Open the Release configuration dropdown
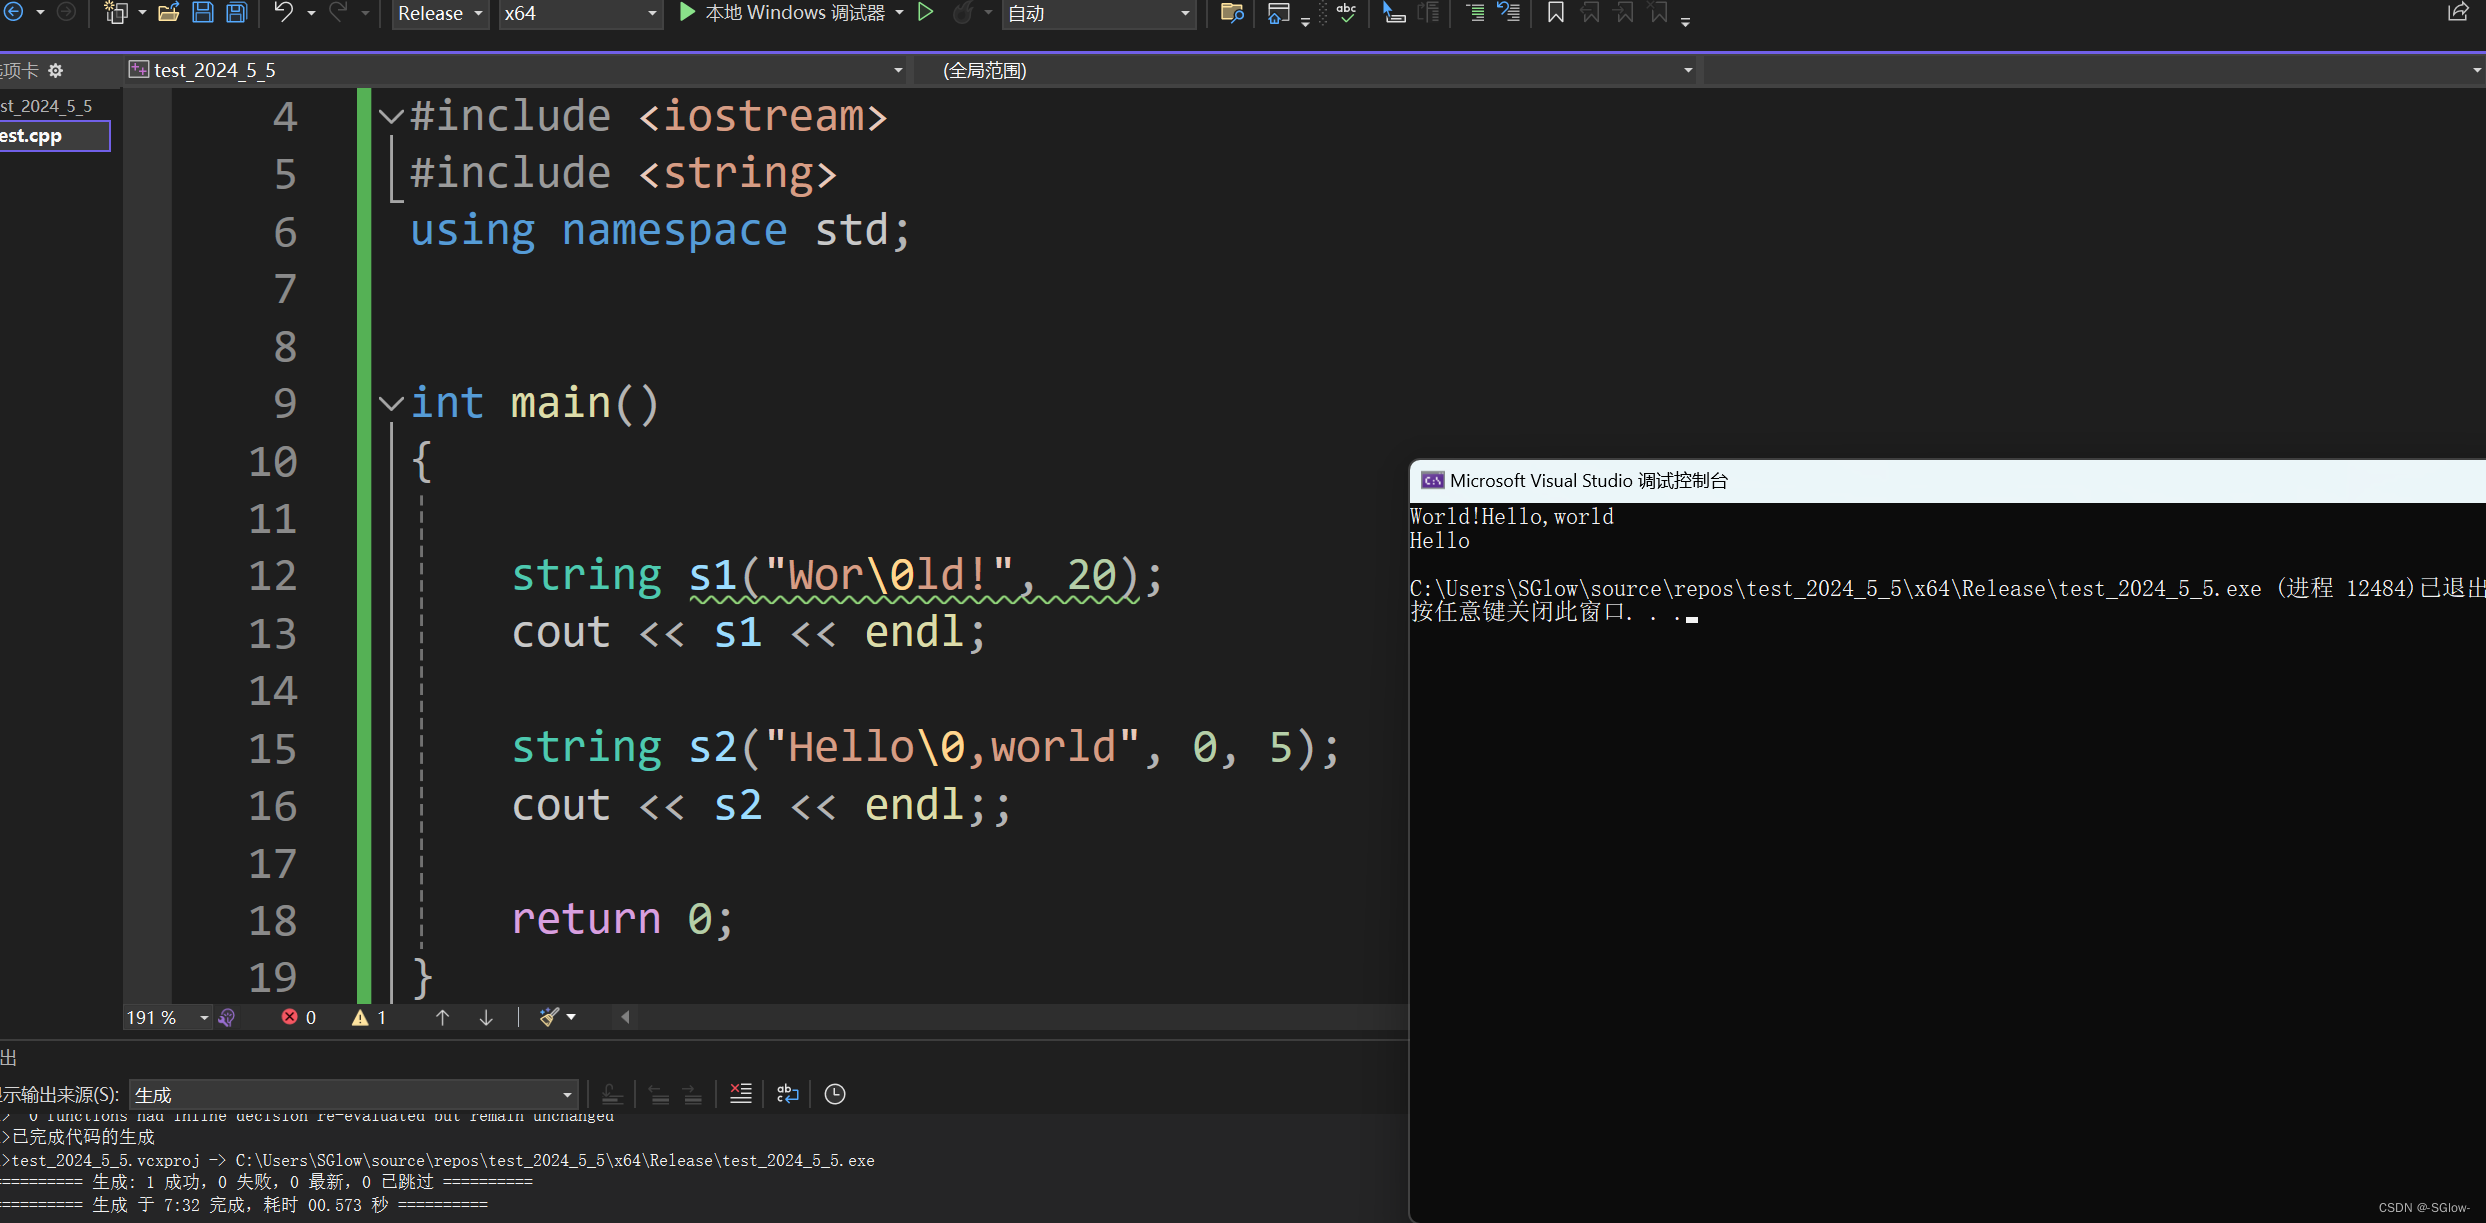 440,13
